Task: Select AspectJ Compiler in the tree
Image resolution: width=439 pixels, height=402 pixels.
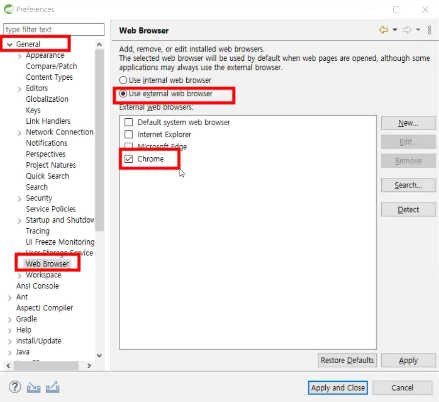Action: click(45, 308)
